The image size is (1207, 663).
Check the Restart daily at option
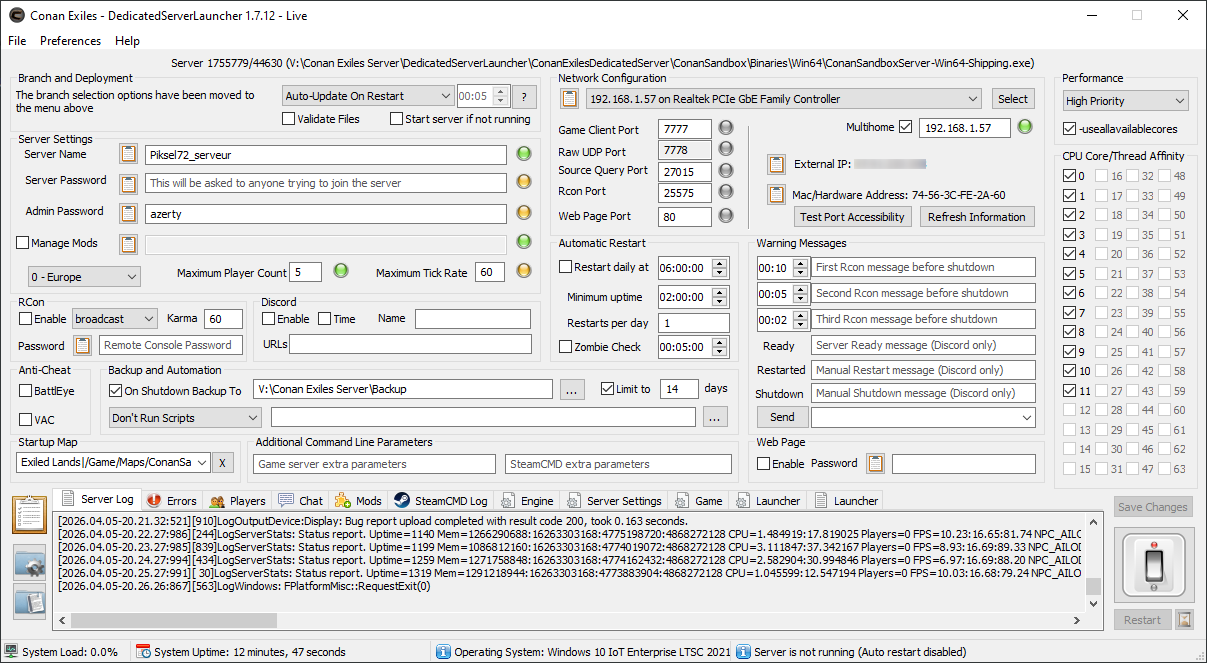[566, 267]
